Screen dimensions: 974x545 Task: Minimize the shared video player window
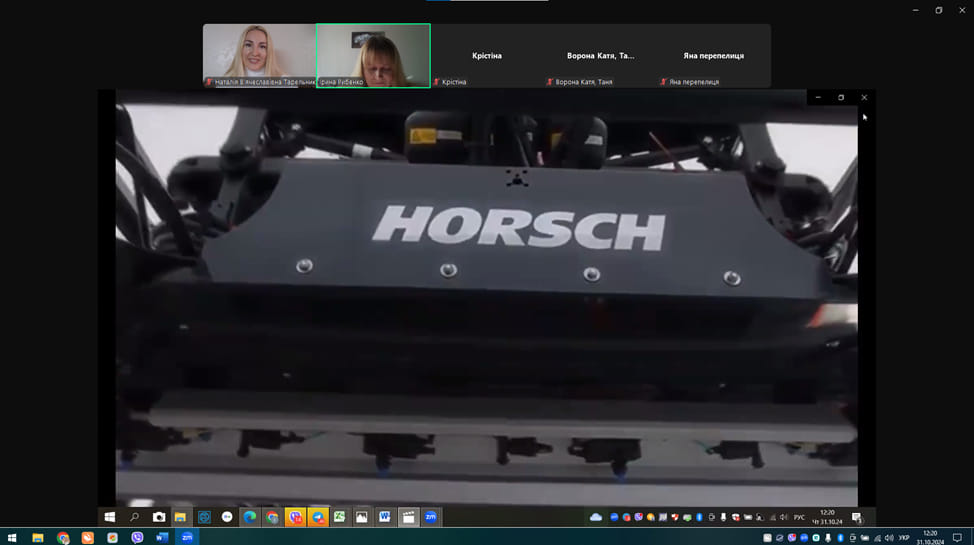pyautogui.click(x=818, y=98)
